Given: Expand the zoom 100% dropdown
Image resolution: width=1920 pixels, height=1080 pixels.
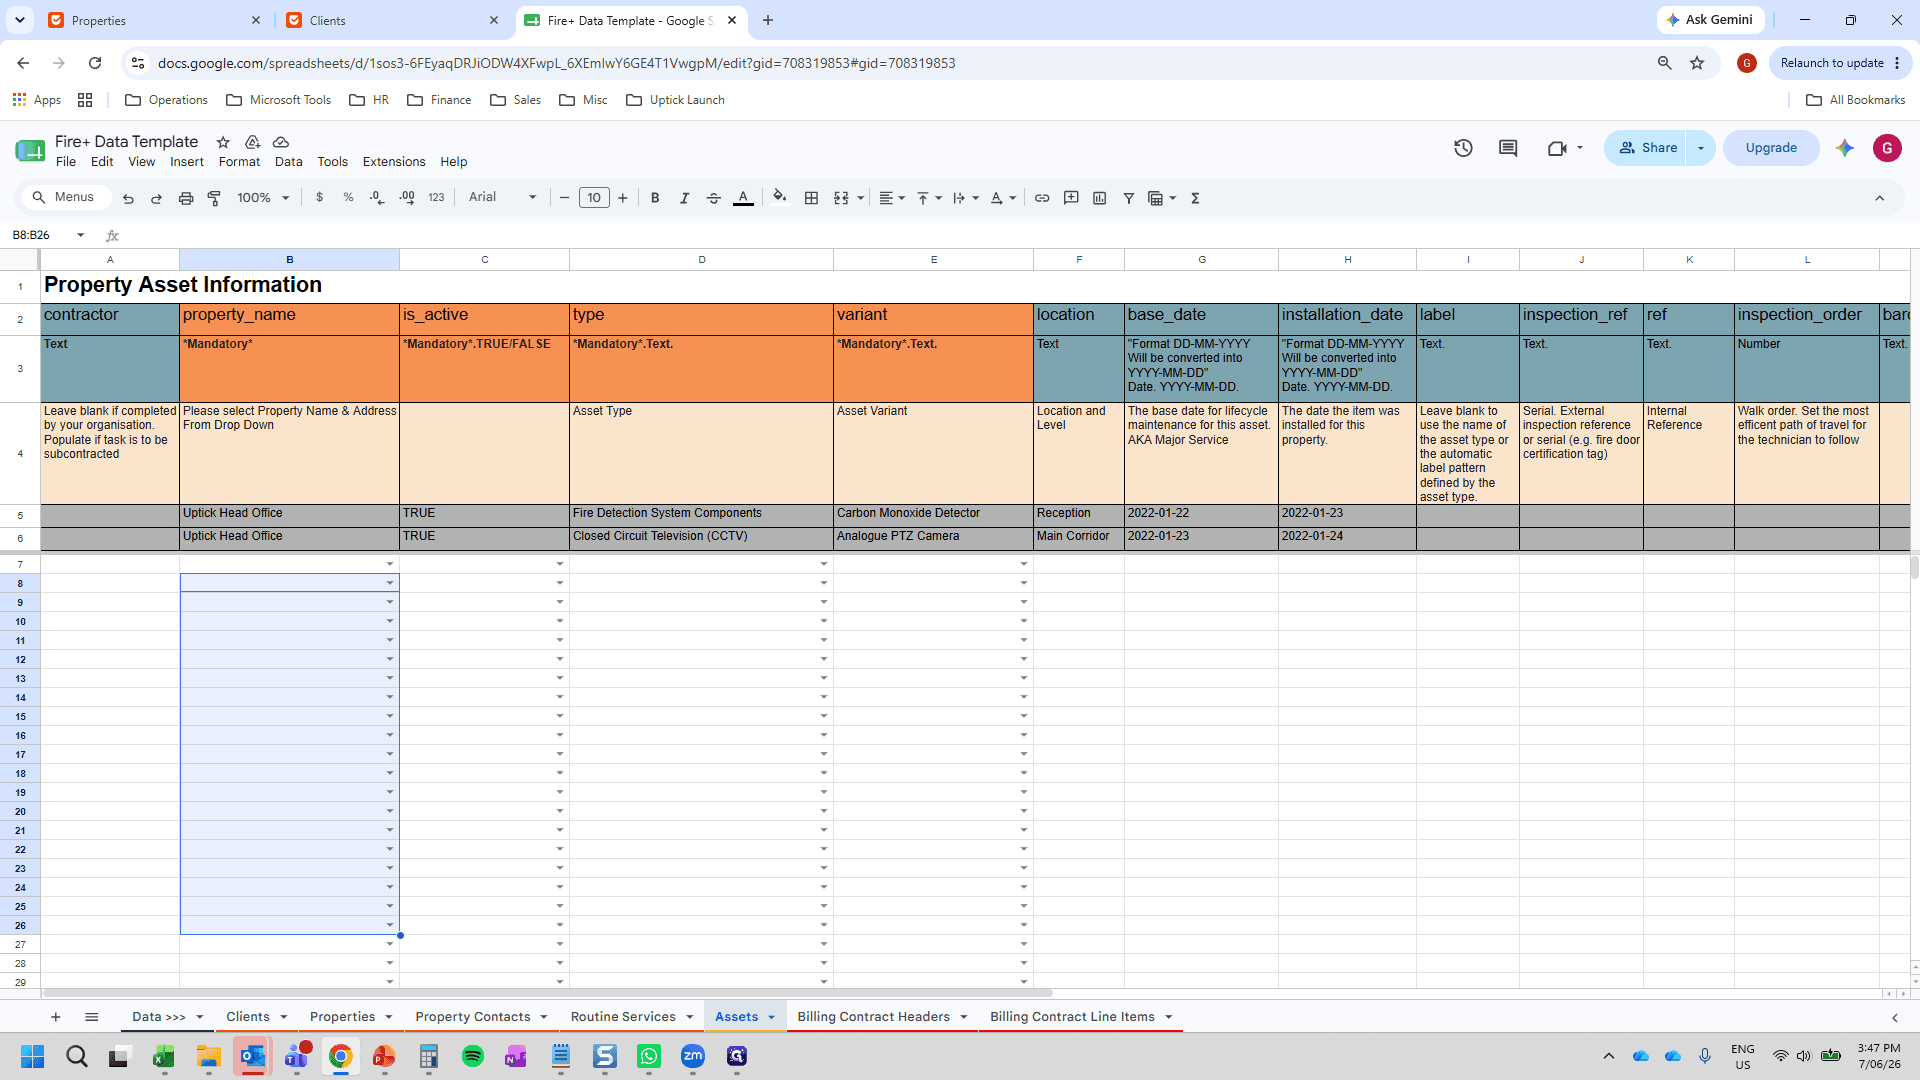Looking at the screenshot, I should pos(263,198).
